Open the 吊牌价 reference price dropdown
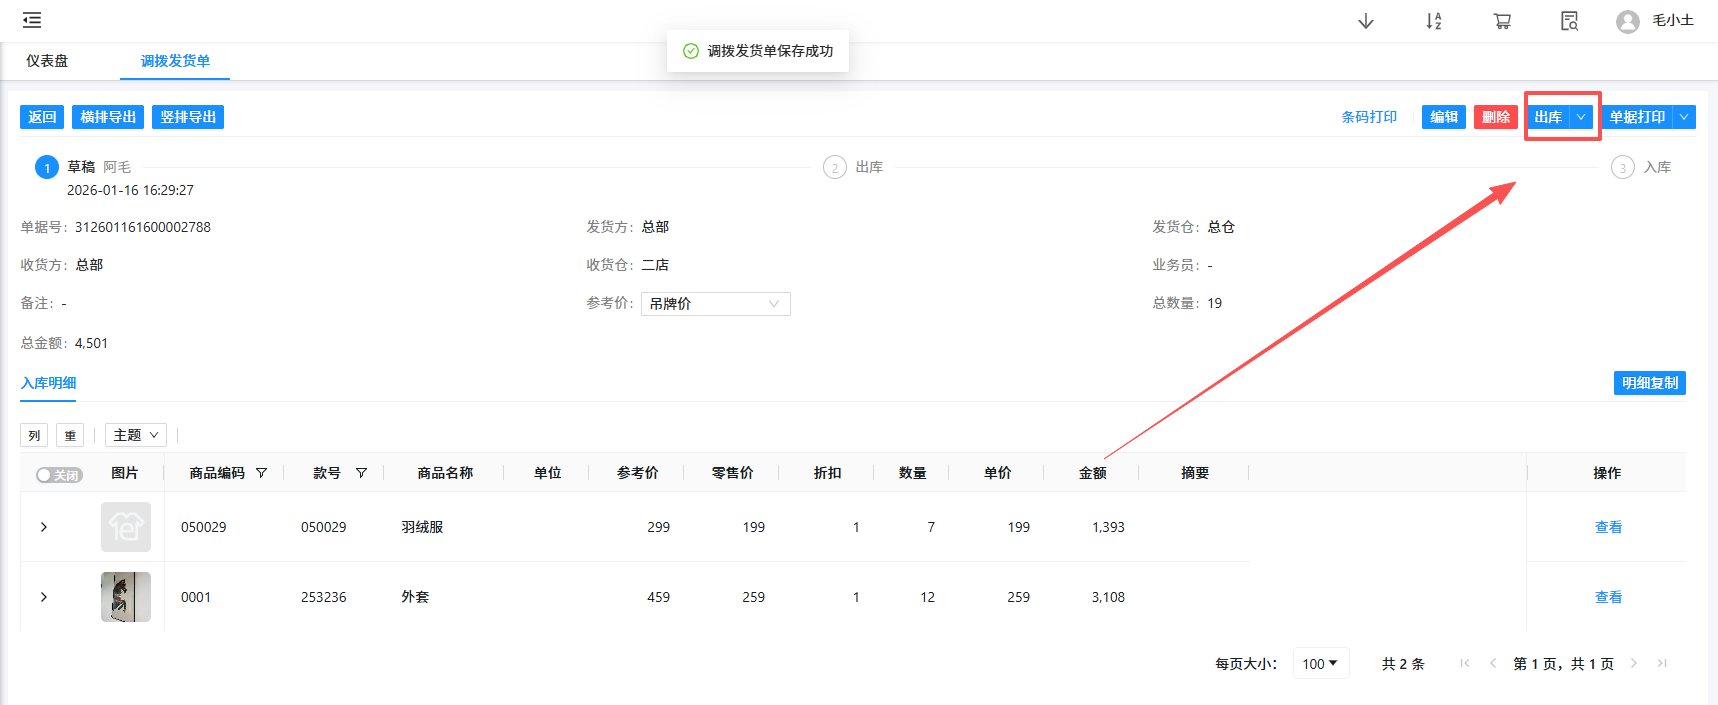 [x=715, y=304]
